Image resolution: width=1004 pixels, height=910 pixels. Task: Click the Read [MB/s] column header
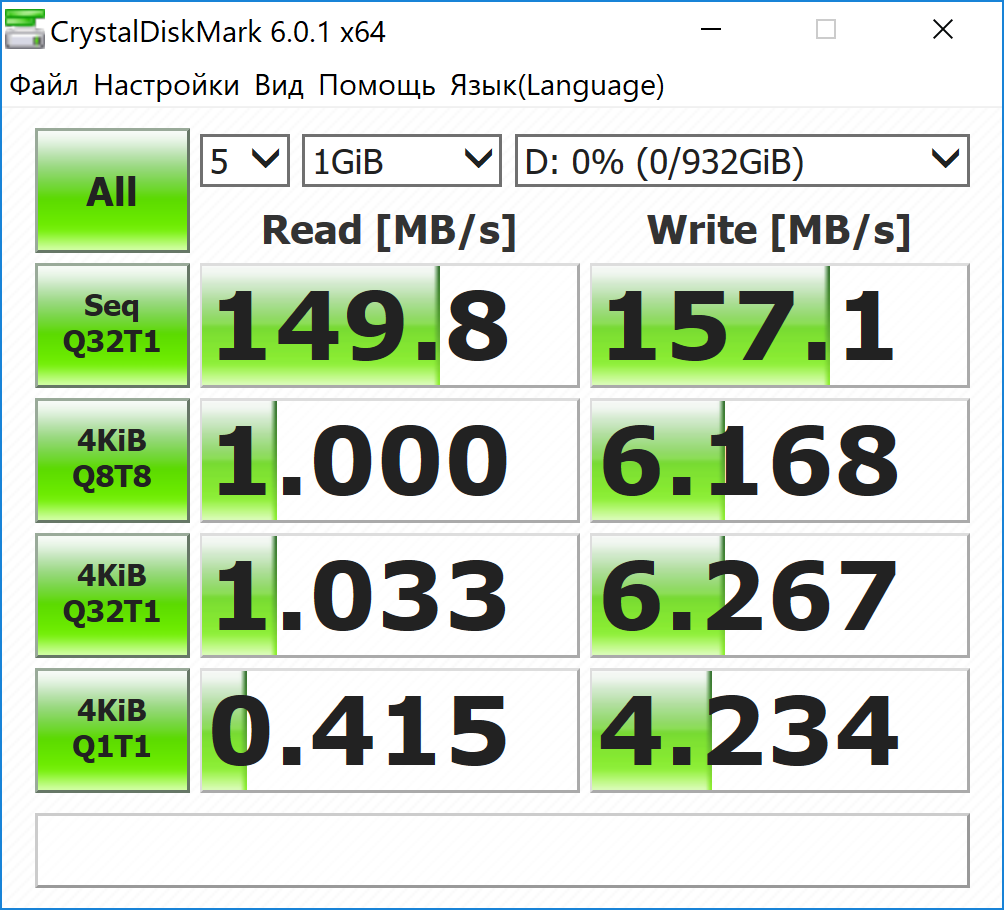click(389, 231)
